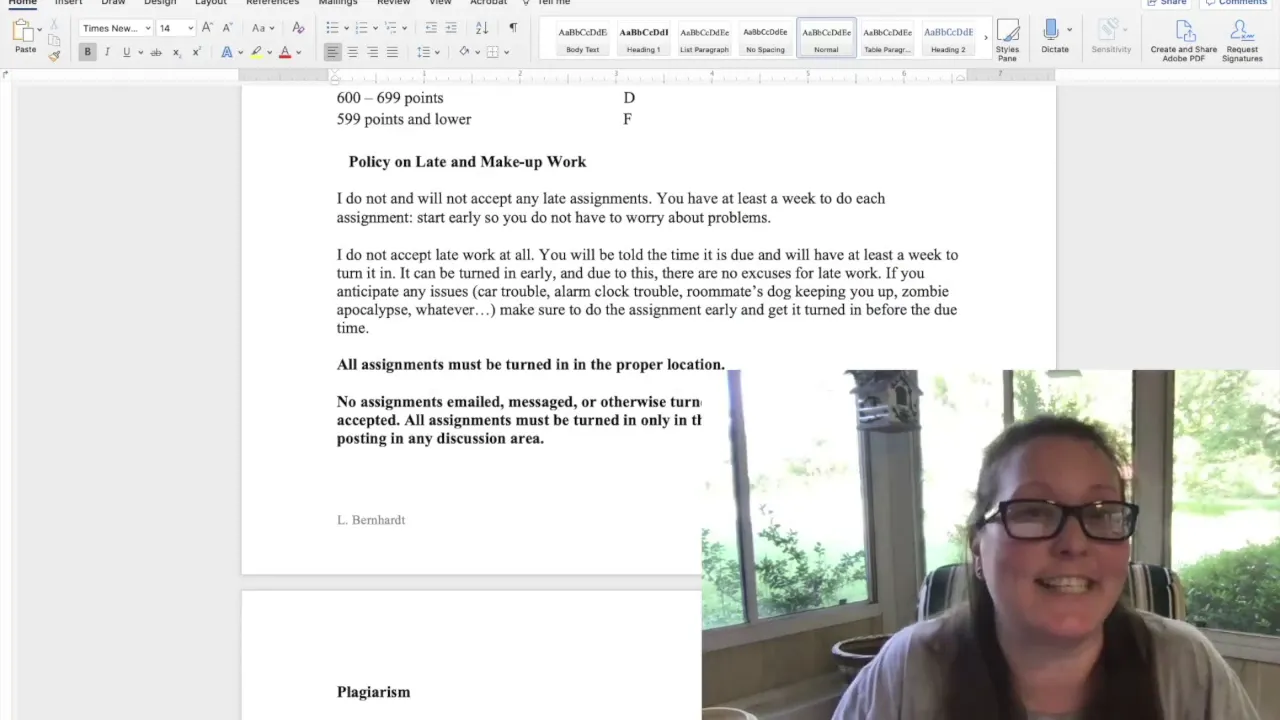Click the Paste clipboard icon
Image resolution: width=1280 pixels, height=720 pixels.
23,32
